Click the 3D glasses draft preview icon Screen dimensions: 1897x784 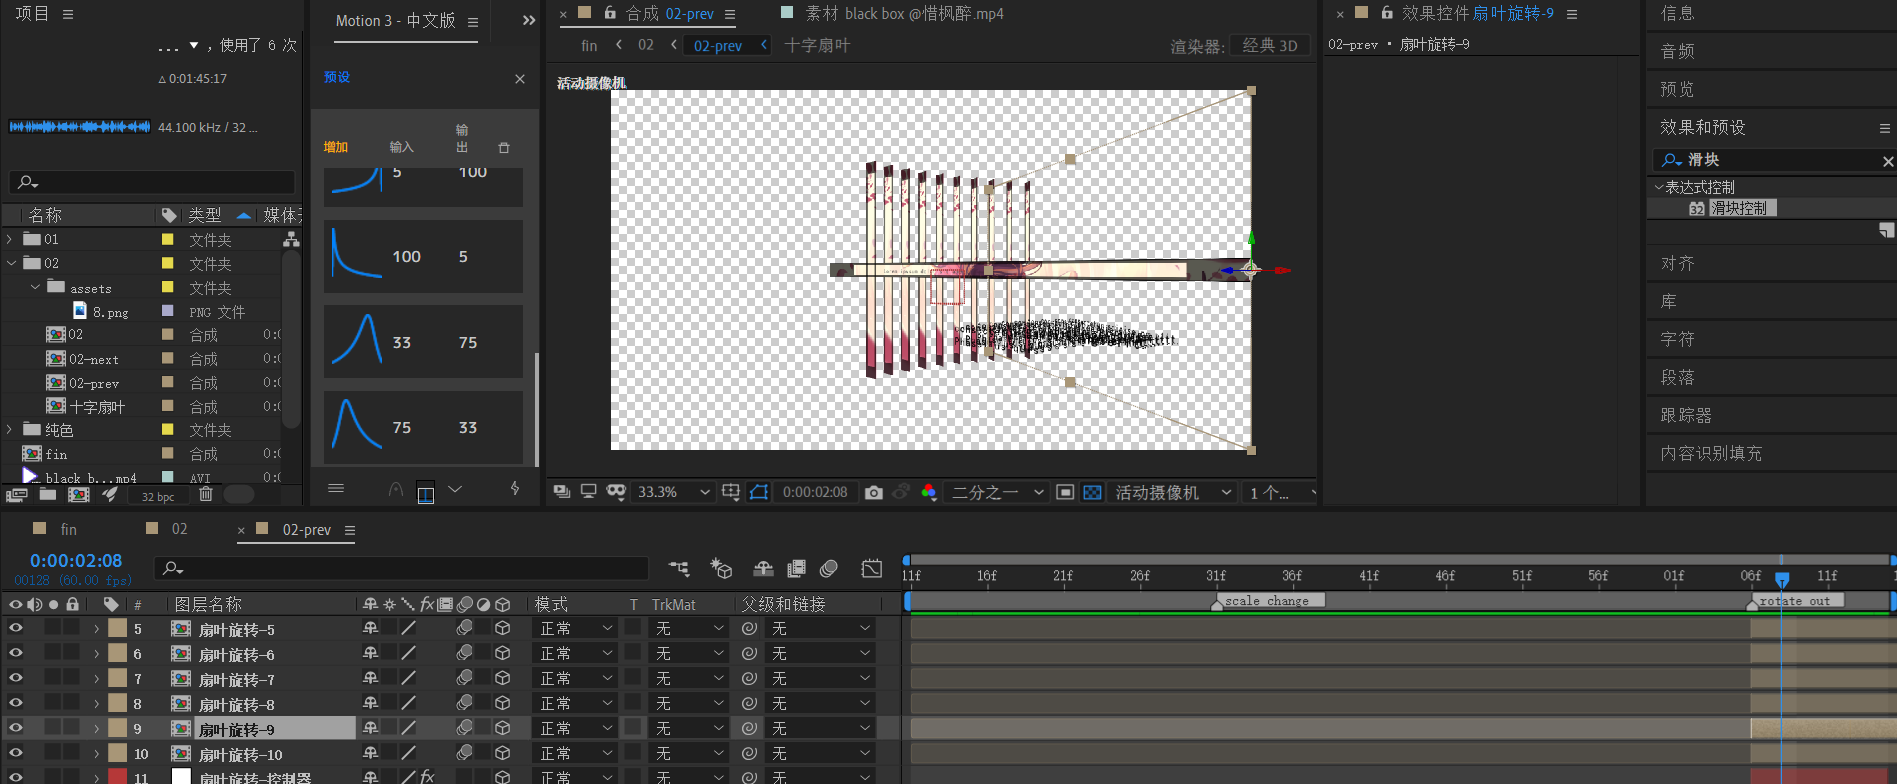(616, 491)
